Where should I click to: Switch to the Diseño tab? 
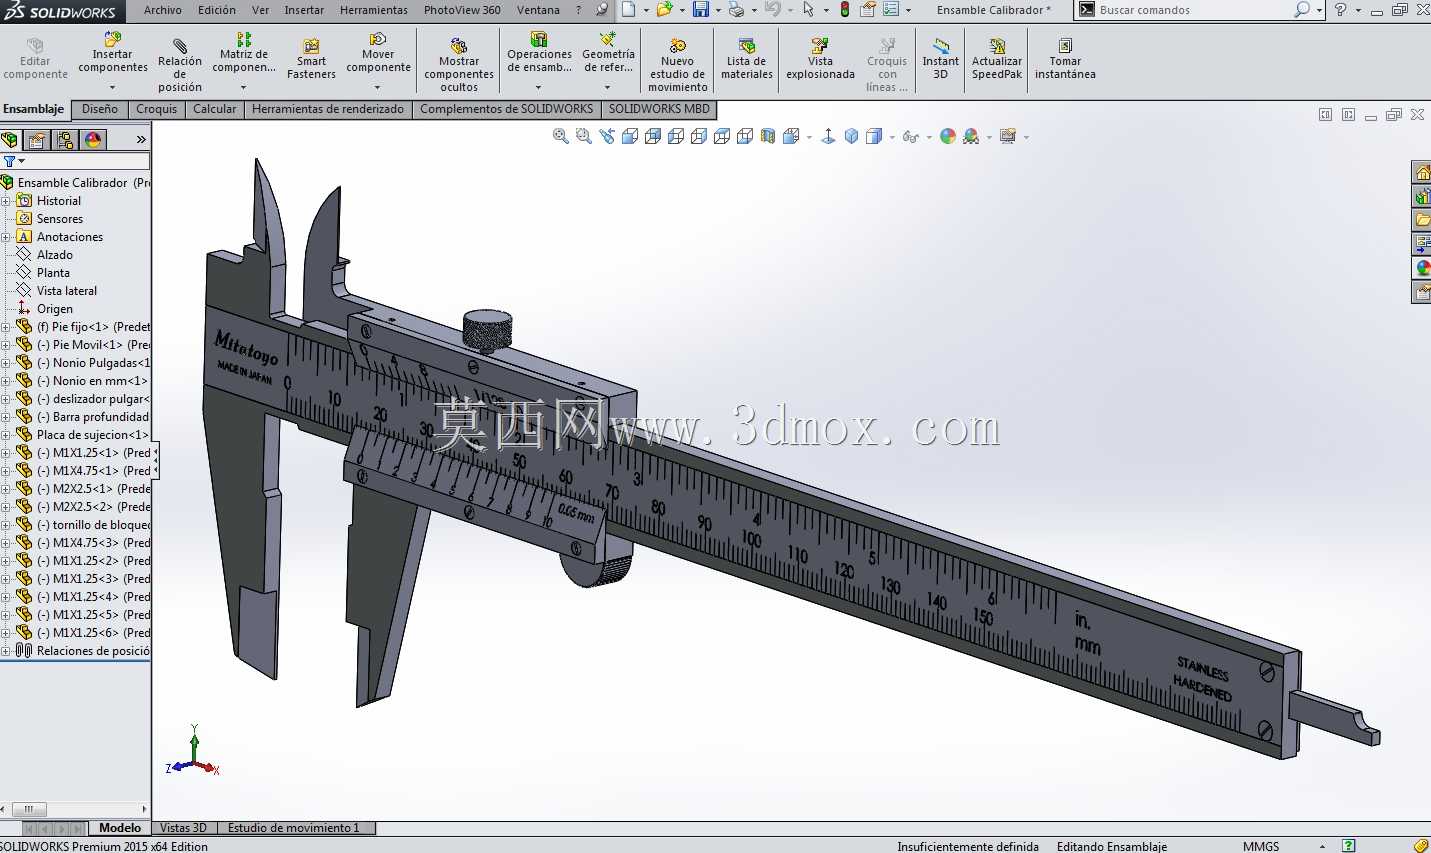click(100, 109)
